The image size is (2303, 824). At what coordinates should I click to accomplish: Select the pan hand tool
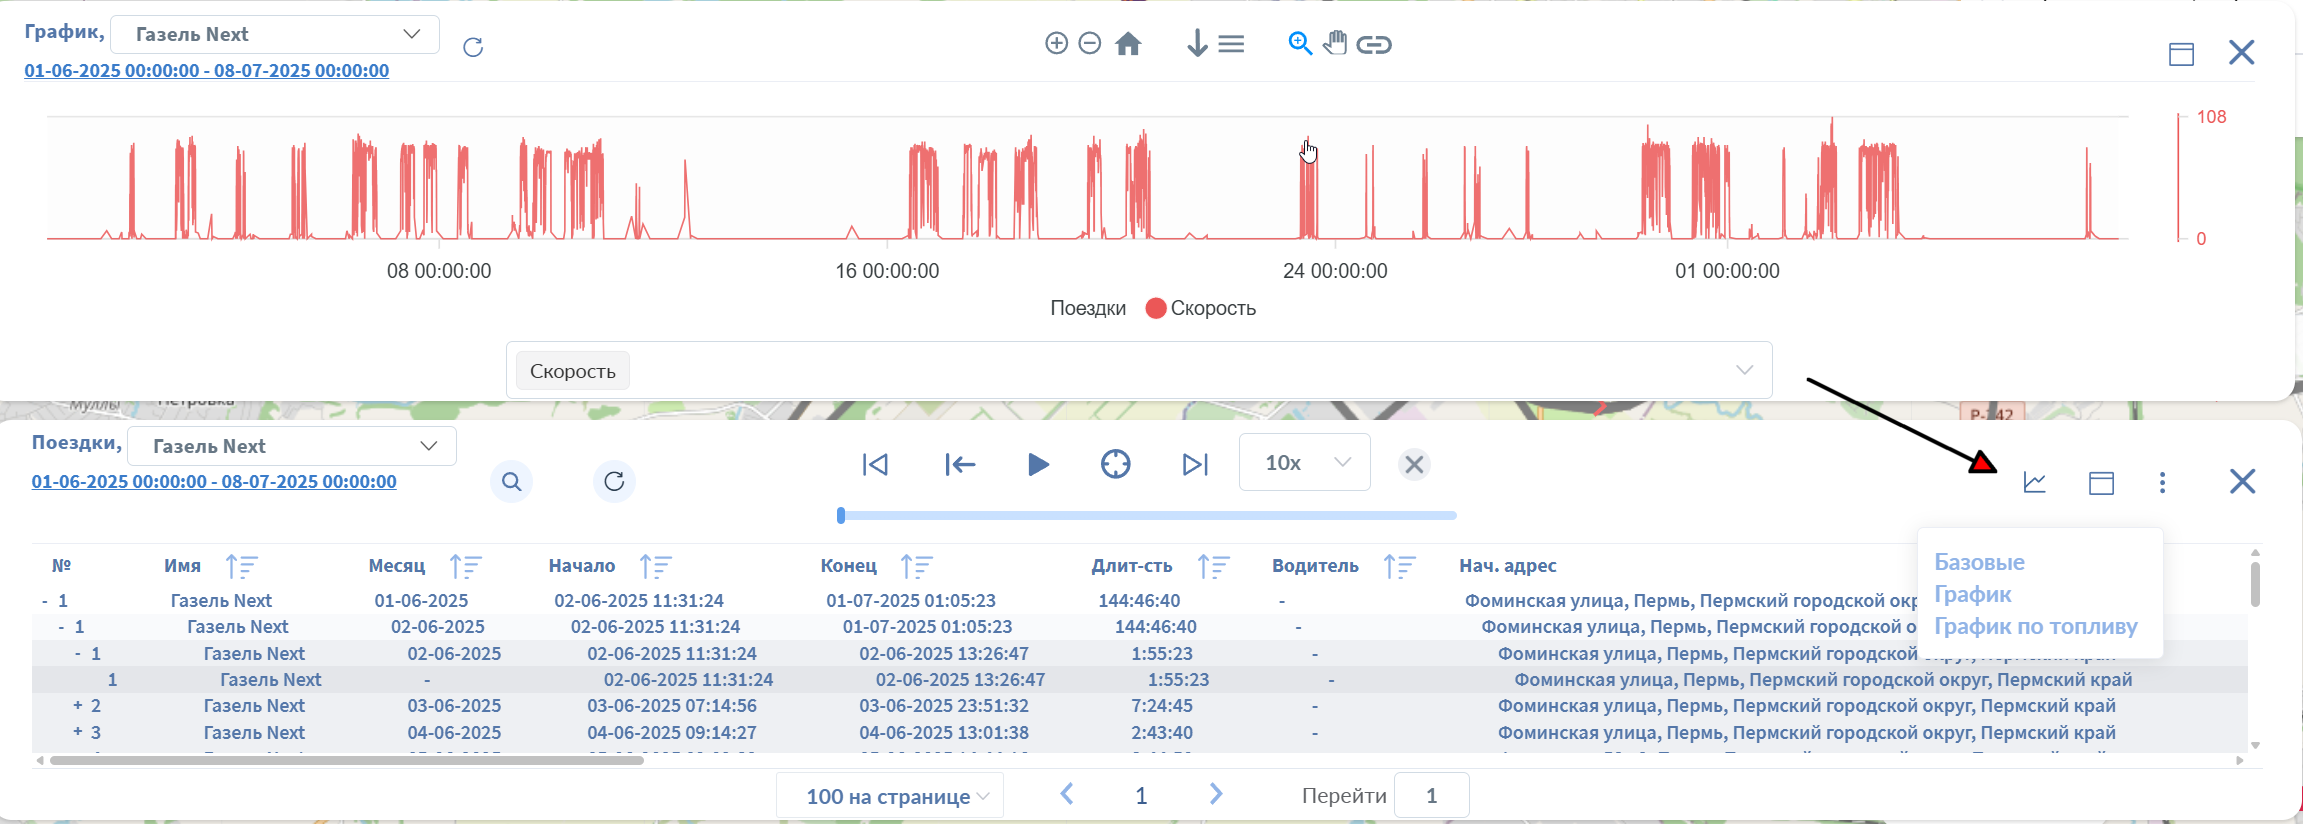coord(1335,43)
